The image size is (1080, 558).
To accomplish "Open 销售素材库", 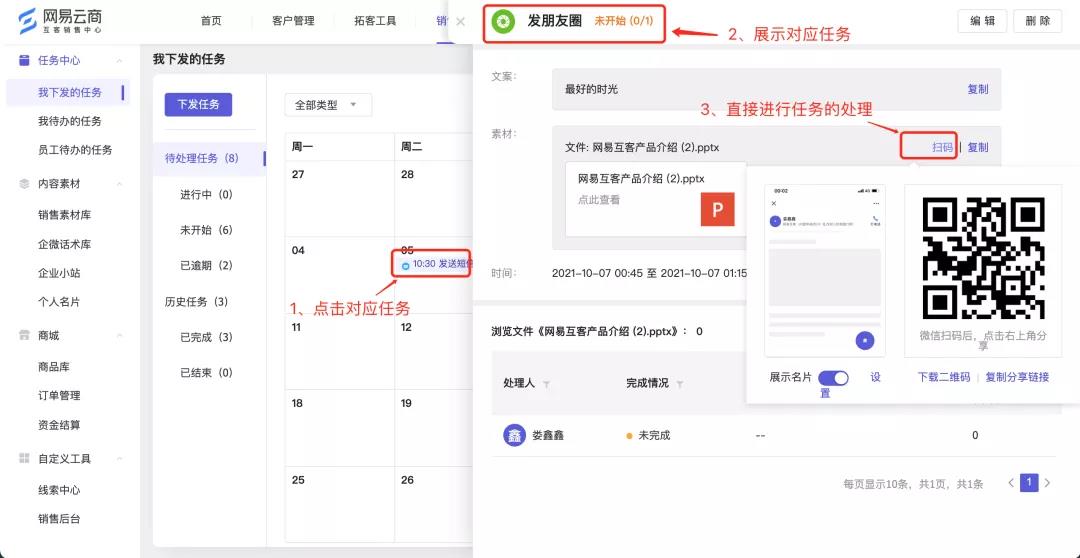I will point(65,215).
